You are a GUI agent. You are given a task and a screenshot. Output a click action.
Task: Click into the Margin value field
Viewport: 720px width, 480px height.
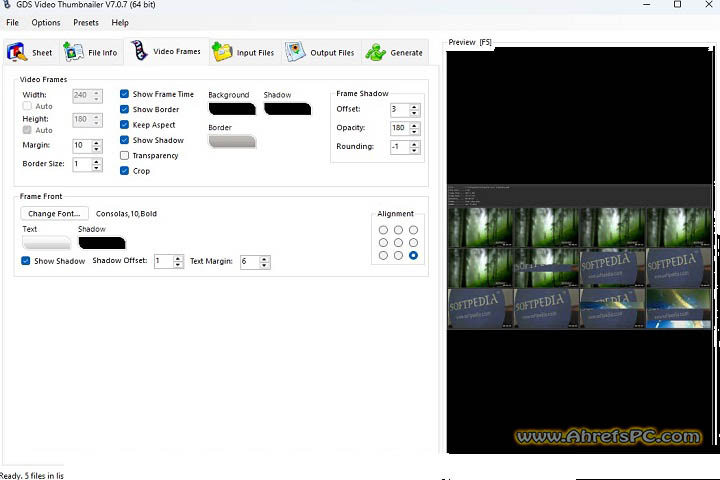pyautogui.click(x=82, y=146)
